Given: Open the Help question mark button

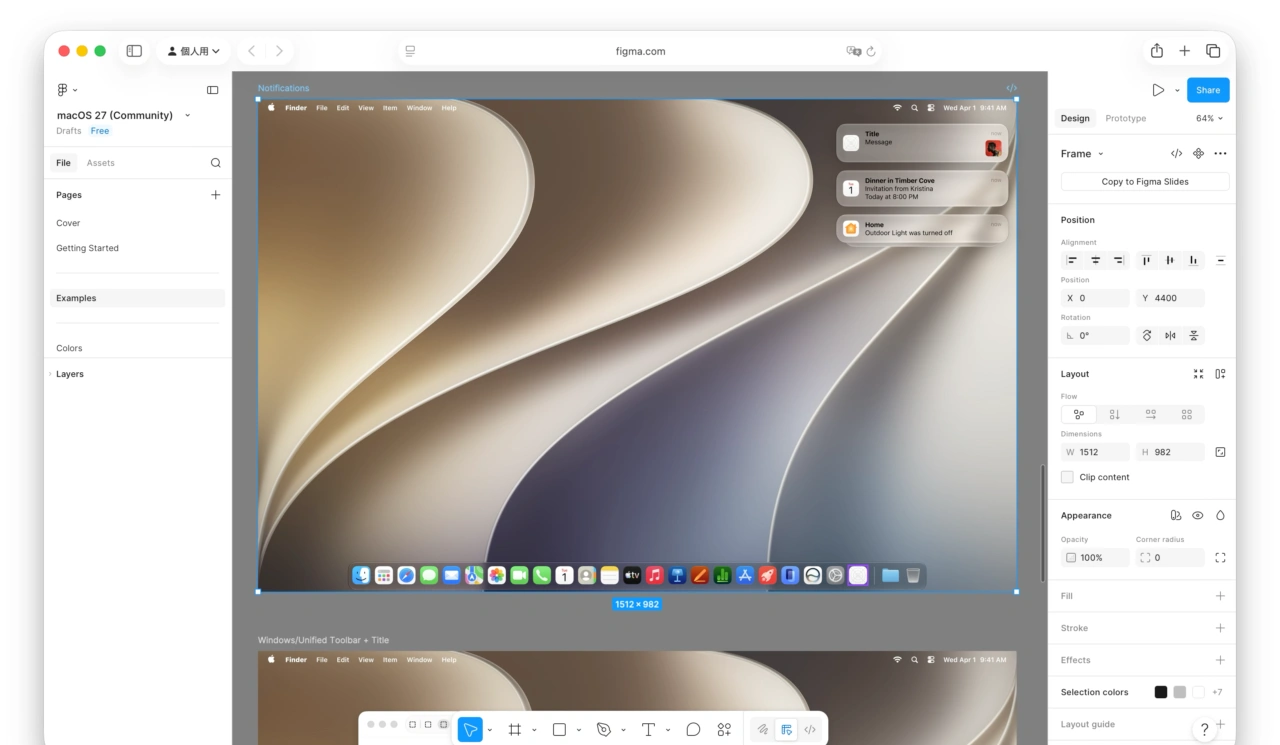Looking at the screenshot, I should click(1205, 730).
